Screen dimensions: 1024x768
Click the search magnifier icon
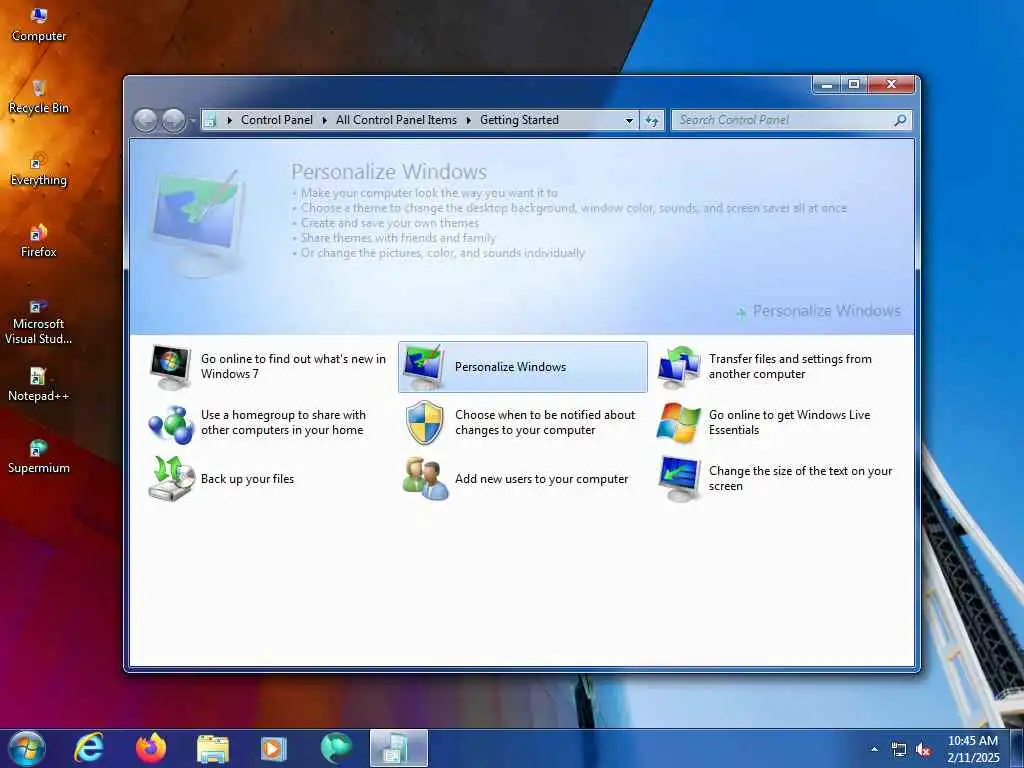click(x=901, y=120)
